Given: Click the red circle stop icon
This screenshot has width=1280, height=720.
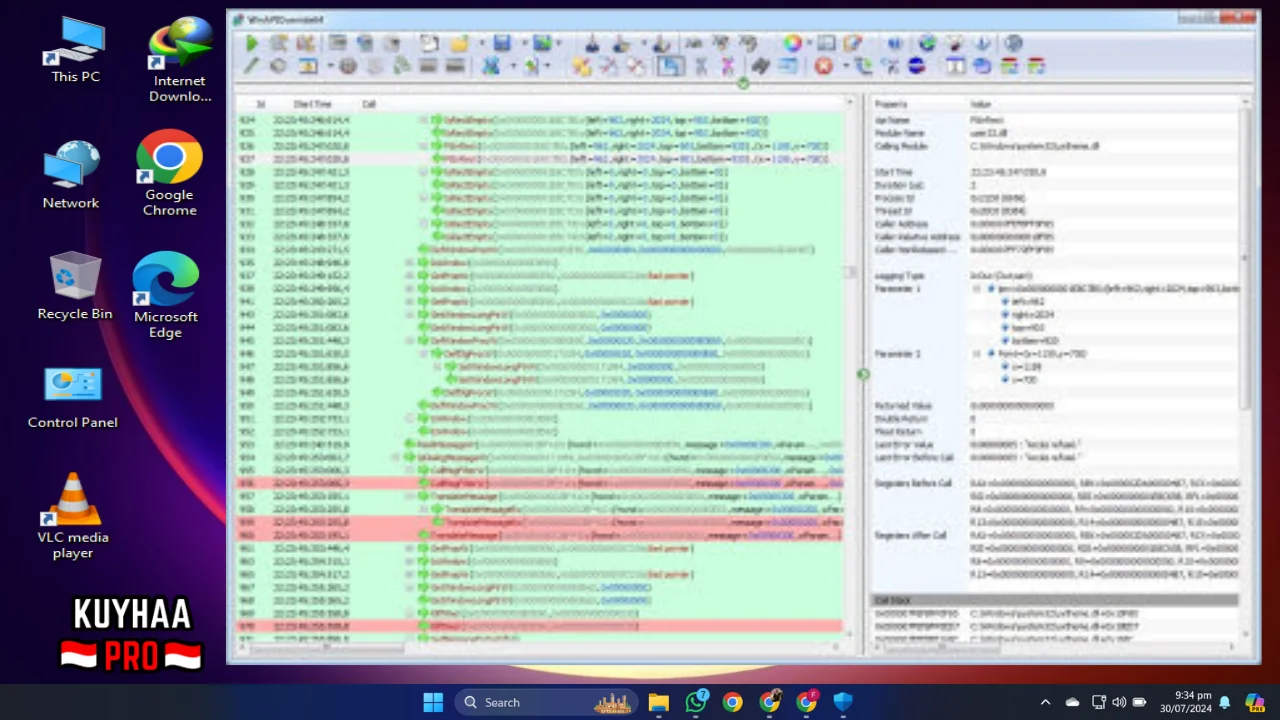Looking at the screenshot, I should 823,66.
